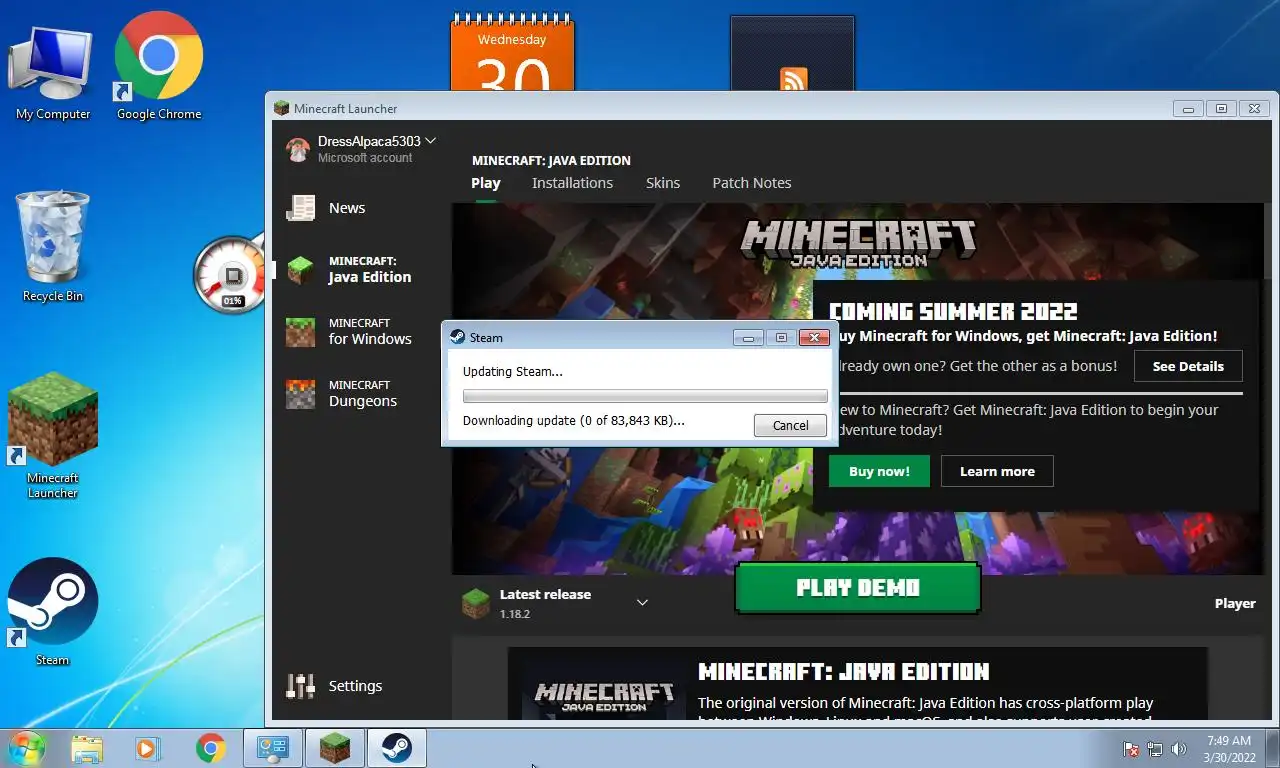
Task: Click the Action Center flag tray icon
Action: (1131, 749)
